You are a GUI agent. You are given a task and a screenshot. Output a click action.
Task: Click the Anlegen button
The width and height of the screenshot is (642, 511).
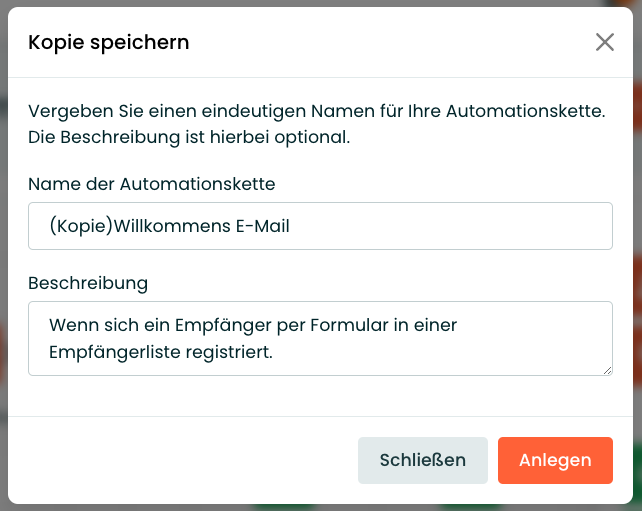tap(555, 460)
